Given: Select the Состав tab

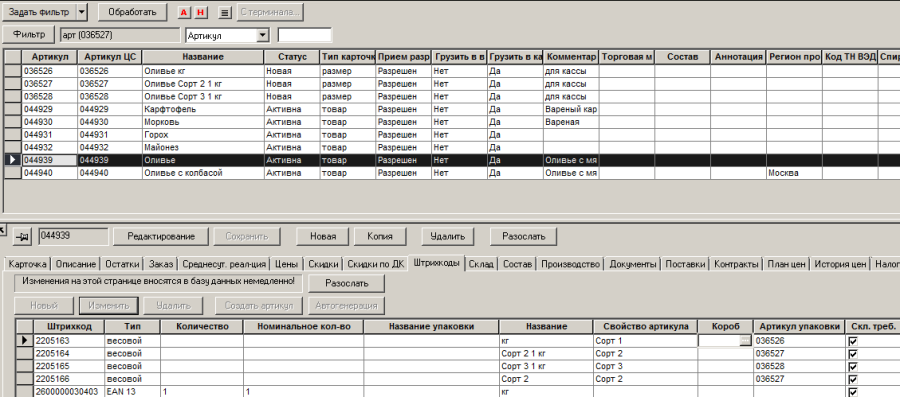Looking at the screenshot, I should (x=518, y=264).
